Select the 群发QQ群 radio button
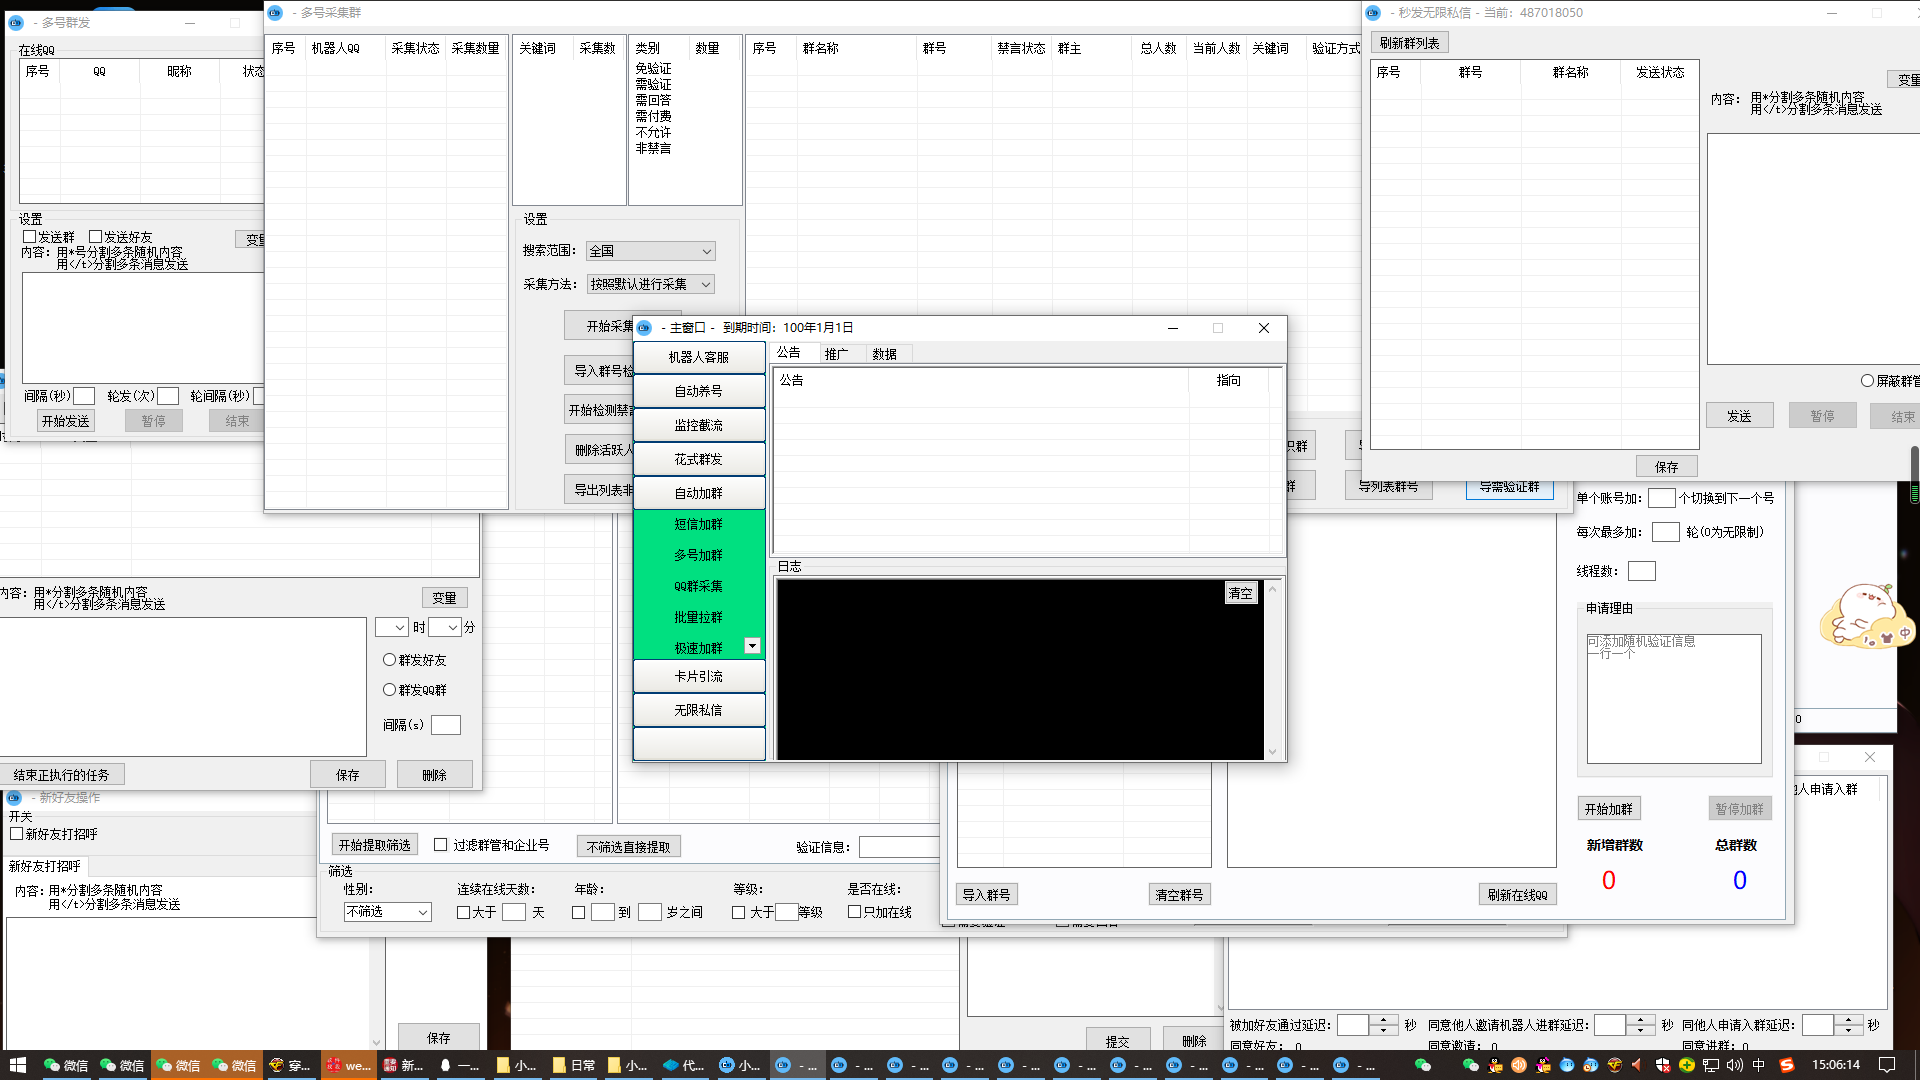Viewport: 1920px width, 1080px height. point(390,689)
